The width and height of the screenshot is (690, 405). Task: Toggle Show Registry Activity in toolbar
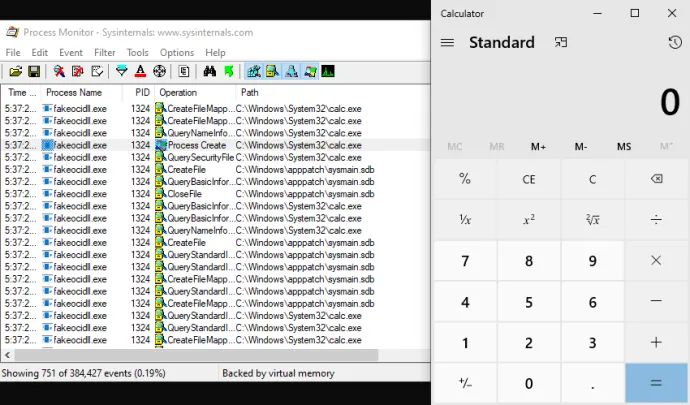click(x=254, y=72)
